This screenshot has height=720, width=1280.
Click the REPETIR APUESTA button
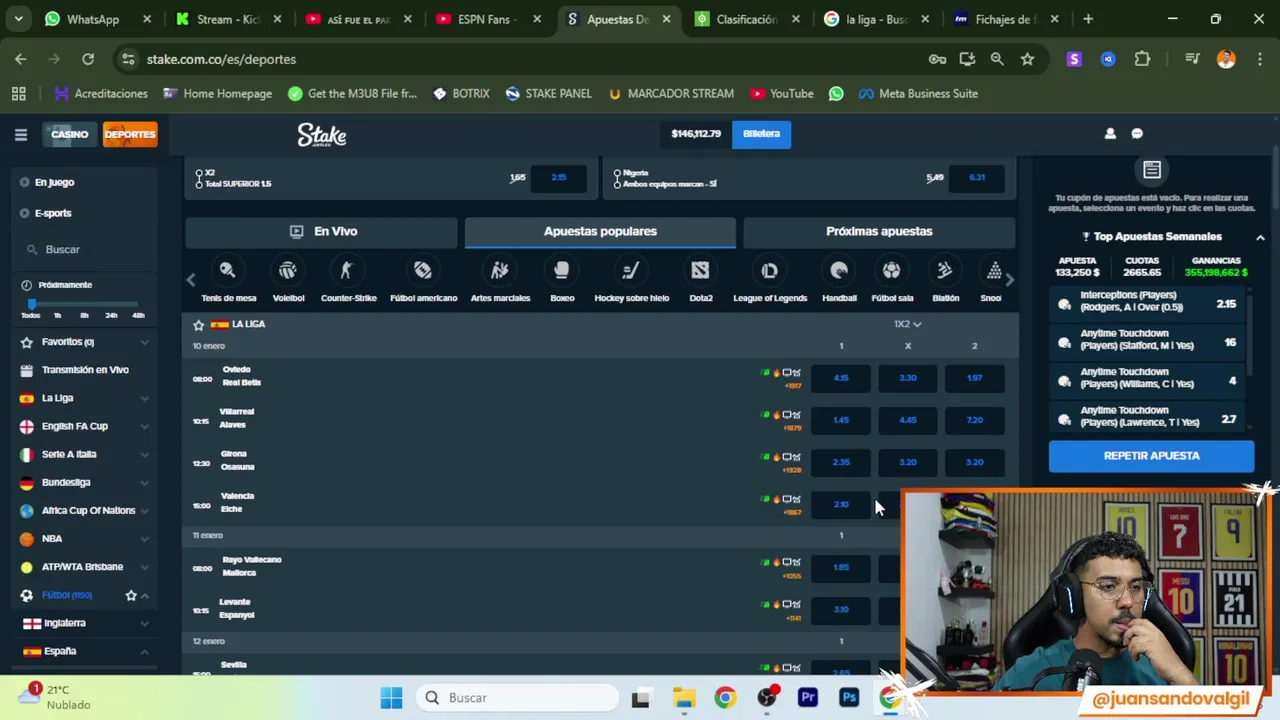[x=1151, y=456]
